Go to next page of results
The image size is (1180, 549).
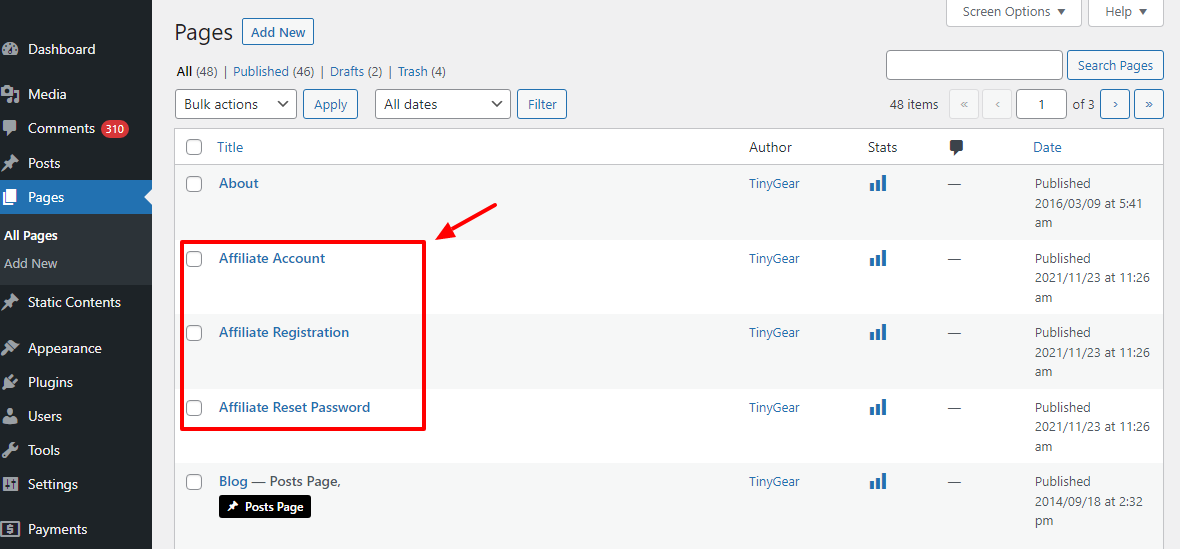click(x=1115, y=104)
